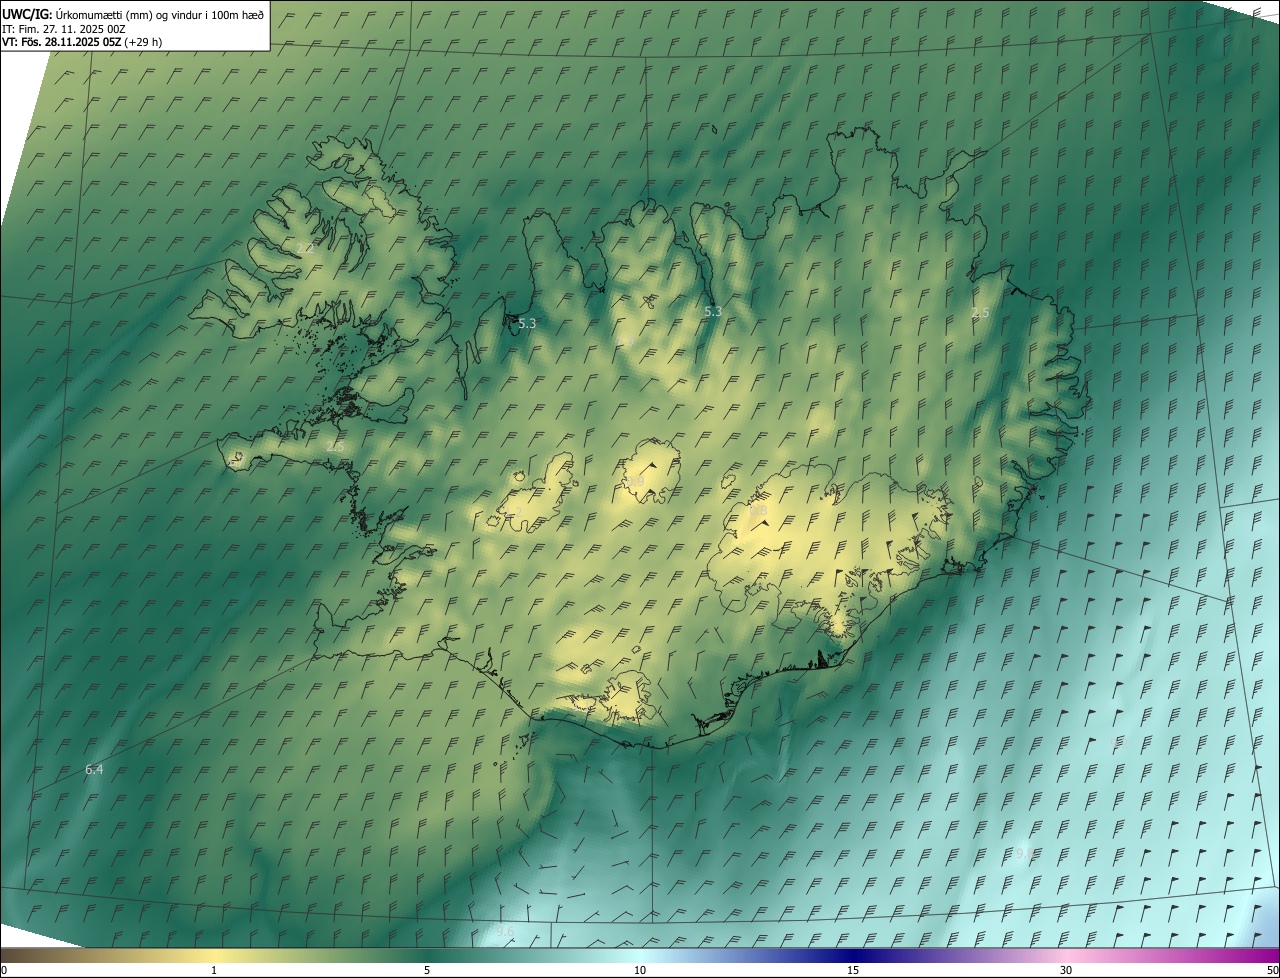This screenshot has width=1280, height=978.
Task: Click the eastern 5.3 value label near Eyjafjörður
Action: (x=713, y=312)
